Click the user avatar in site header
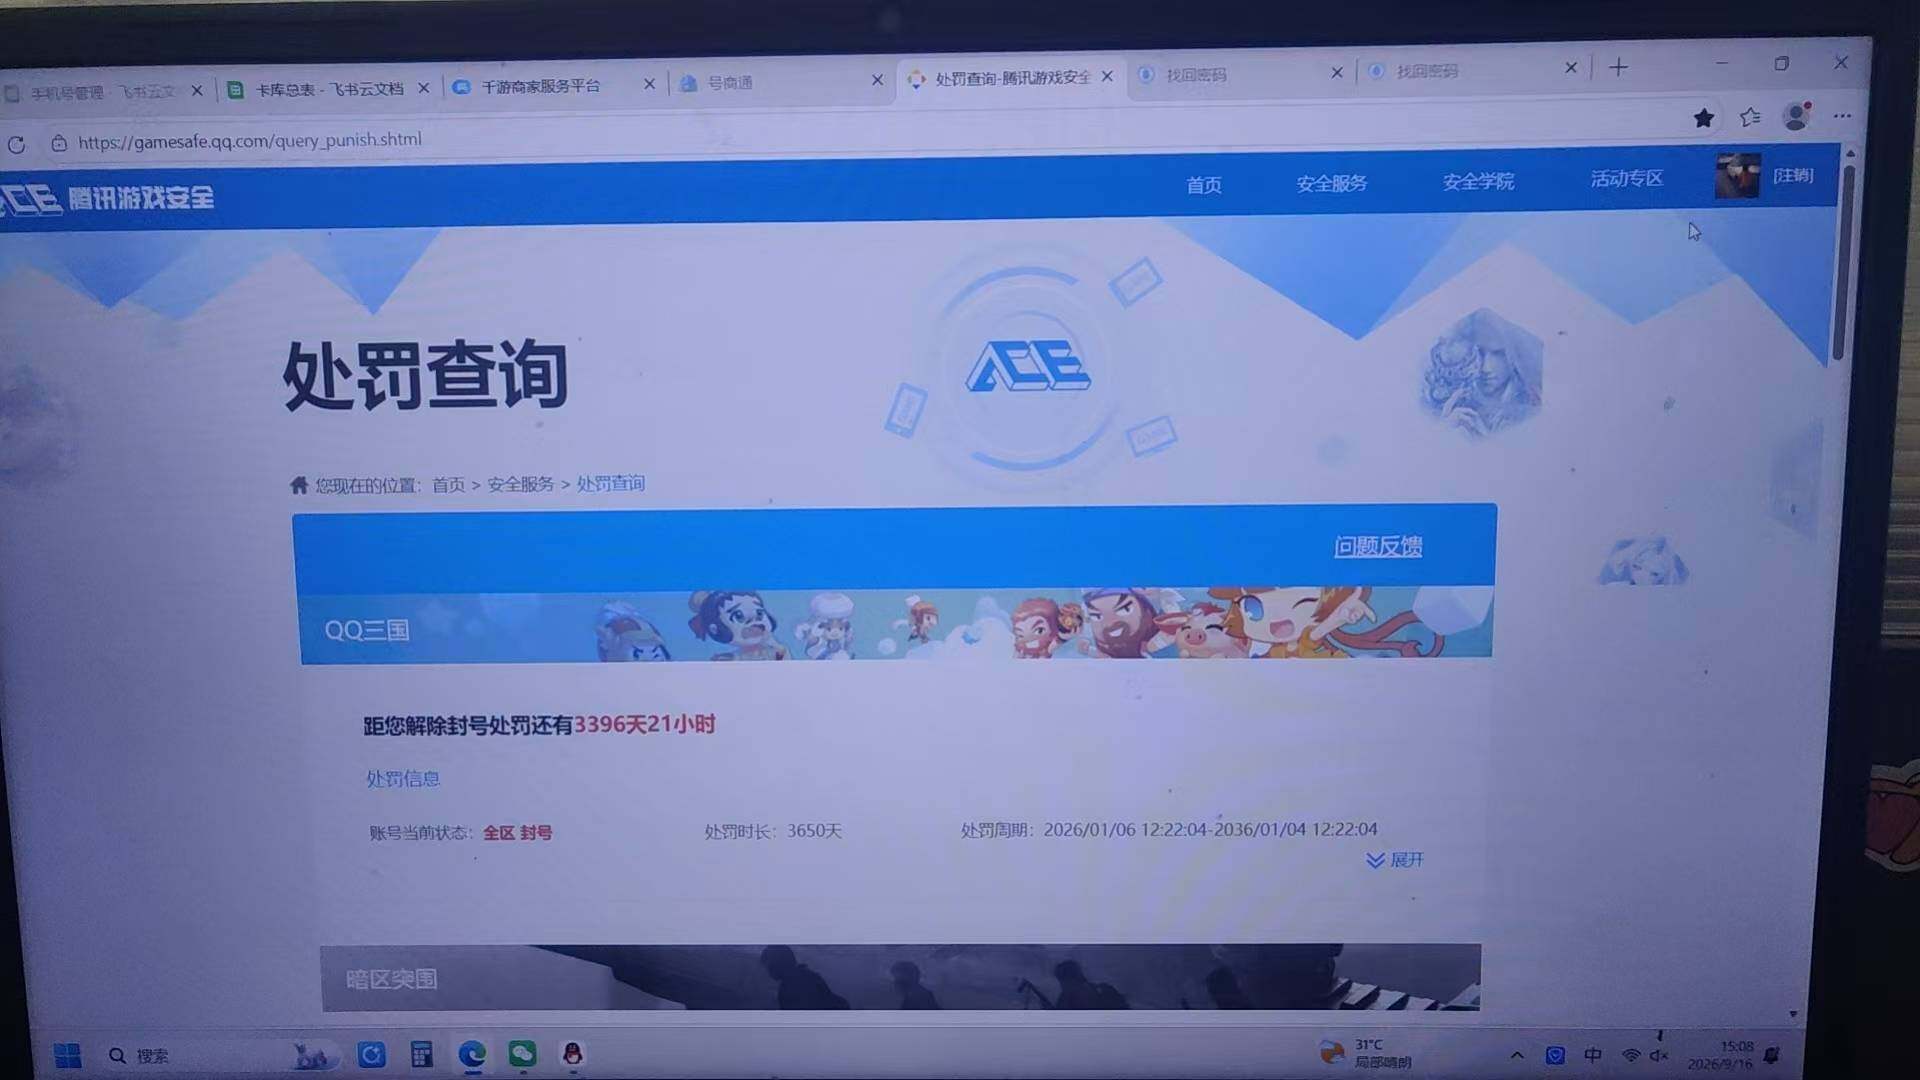Screen dimensions: 1920x1080 click(1738, 176)
